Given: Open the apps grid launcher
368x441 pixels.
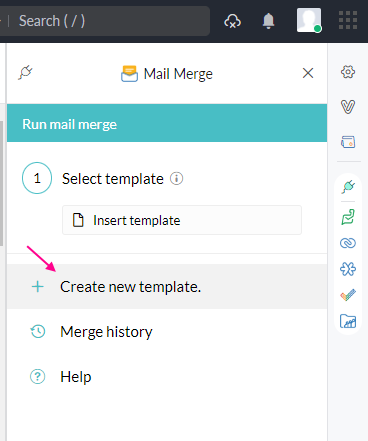Looking at the screenshot, I should click(x=348, y=20).
